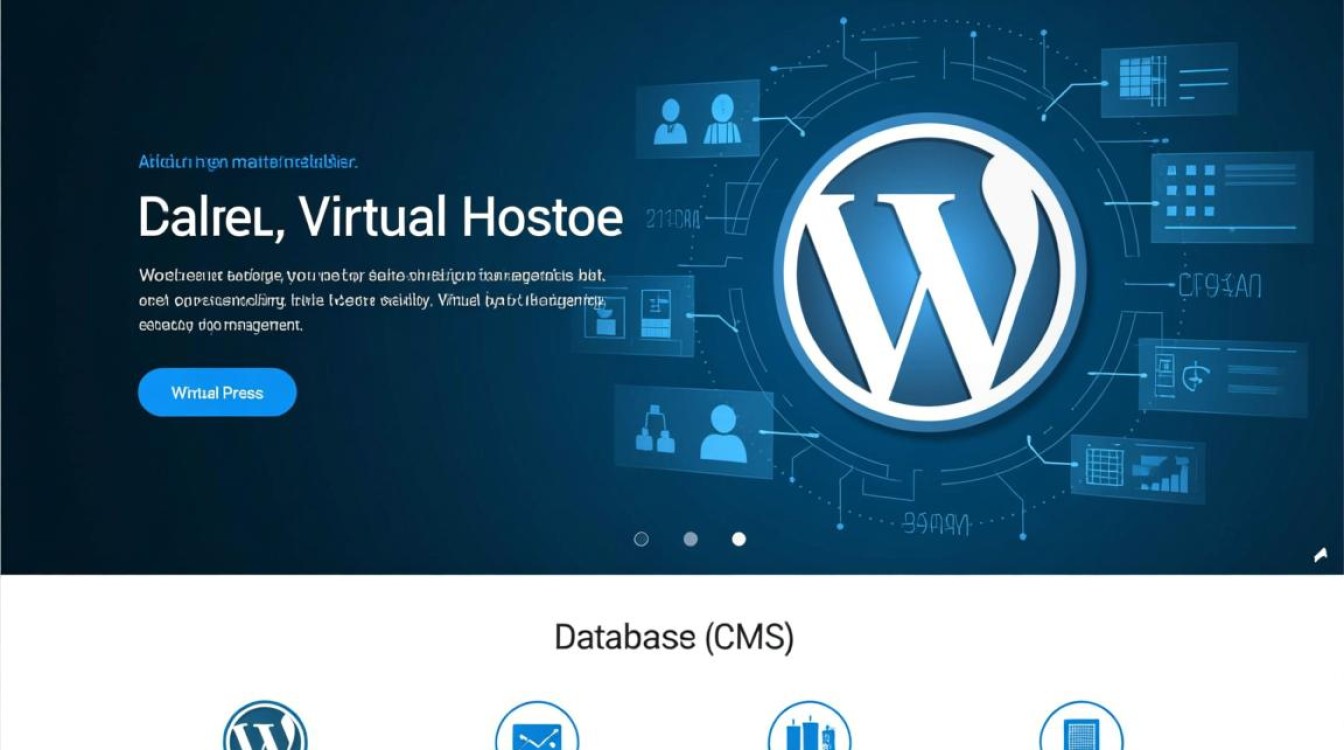
Task: Click the Database (CMS) section heading
Action: coord(673,637)
